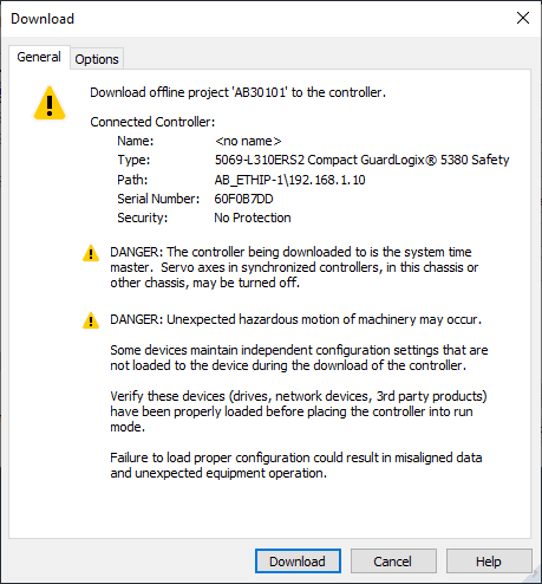The height and width of the screenshot is (584, 542).
Task: Click the 'No Protection' security value
Action: click(253, 218)
